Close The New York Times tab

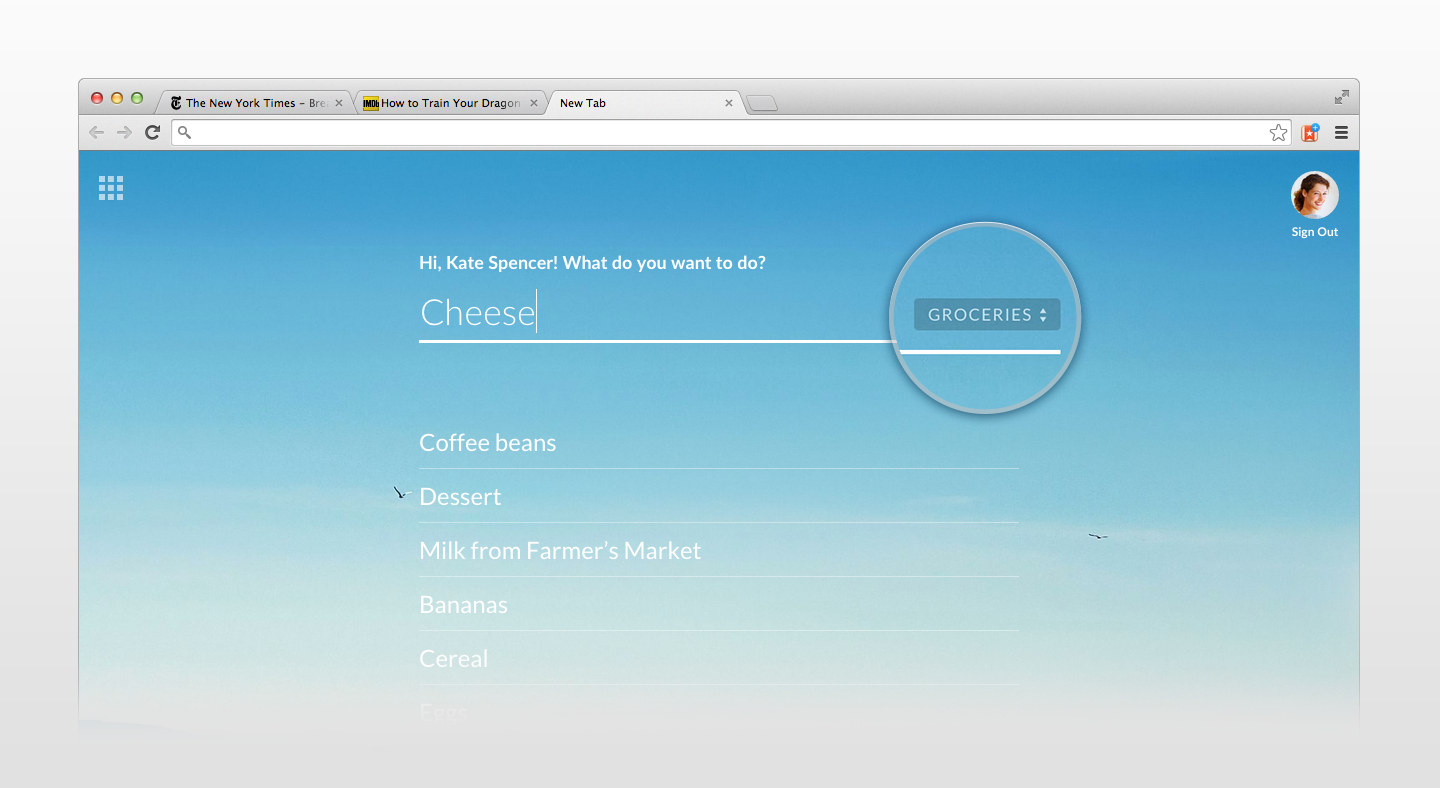click(x=339, y=103)
